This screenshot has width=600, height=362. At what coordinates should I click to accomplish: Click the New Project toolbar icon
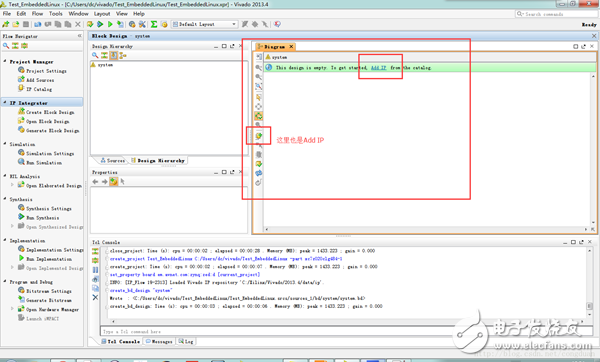click(x=5, y=24)
